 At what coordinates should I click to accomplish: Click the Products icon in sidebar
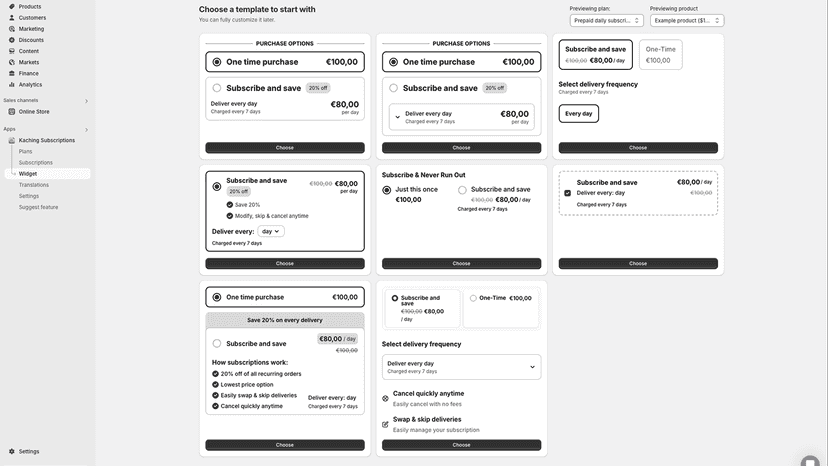pyautogui.click(x=12, y=6)
